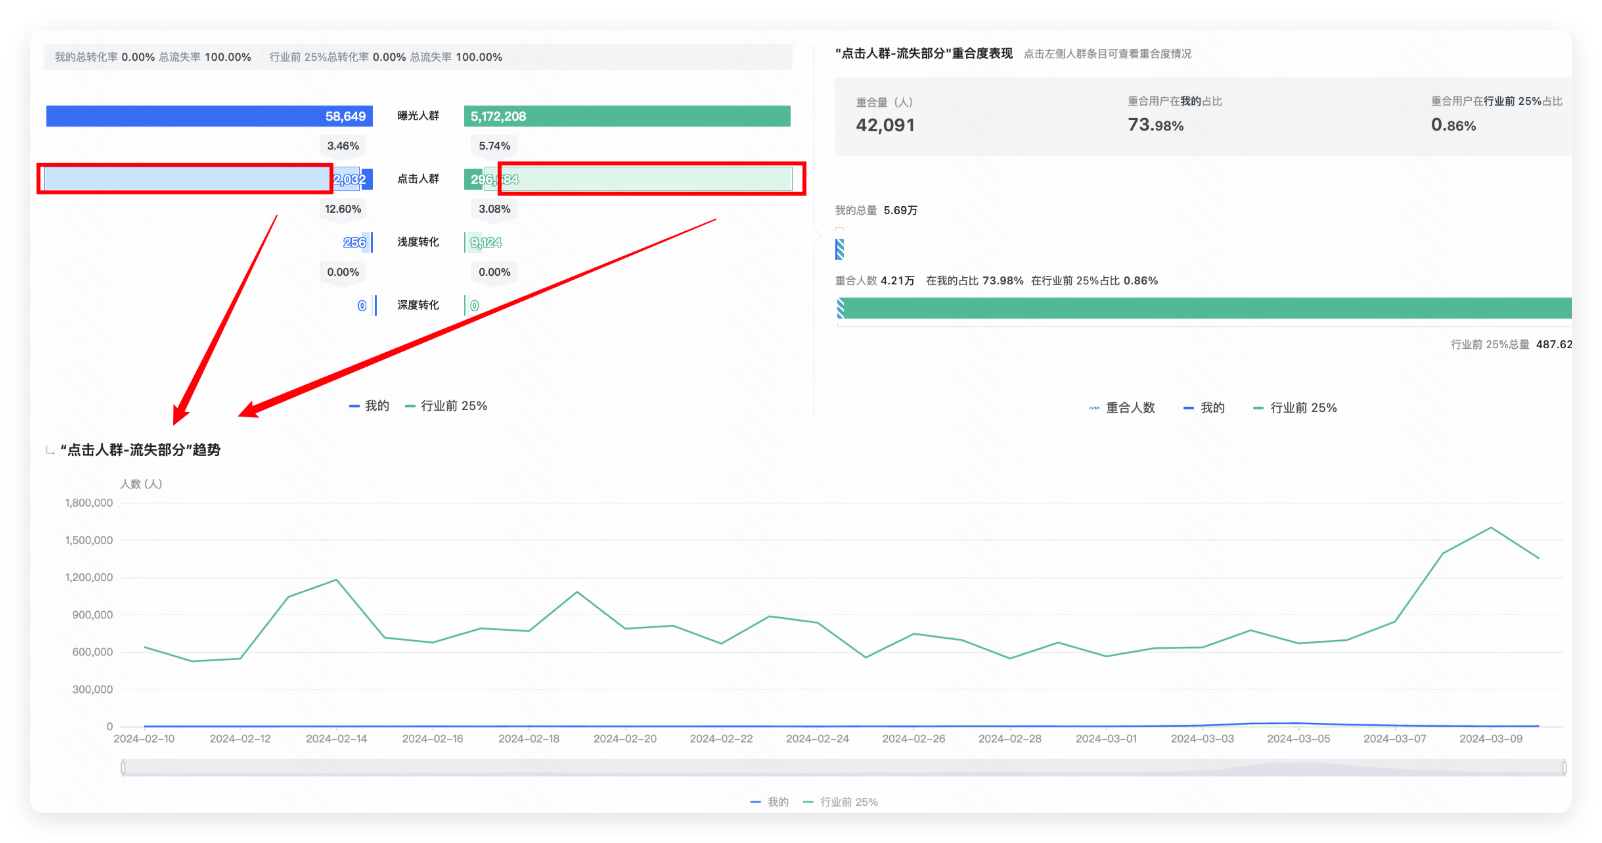Image resolution: width=1602 pixels, height=843 pixels.
Task: Toggle 重合人数 legend in the overlap chart
Action: [x=1122, y=408]
